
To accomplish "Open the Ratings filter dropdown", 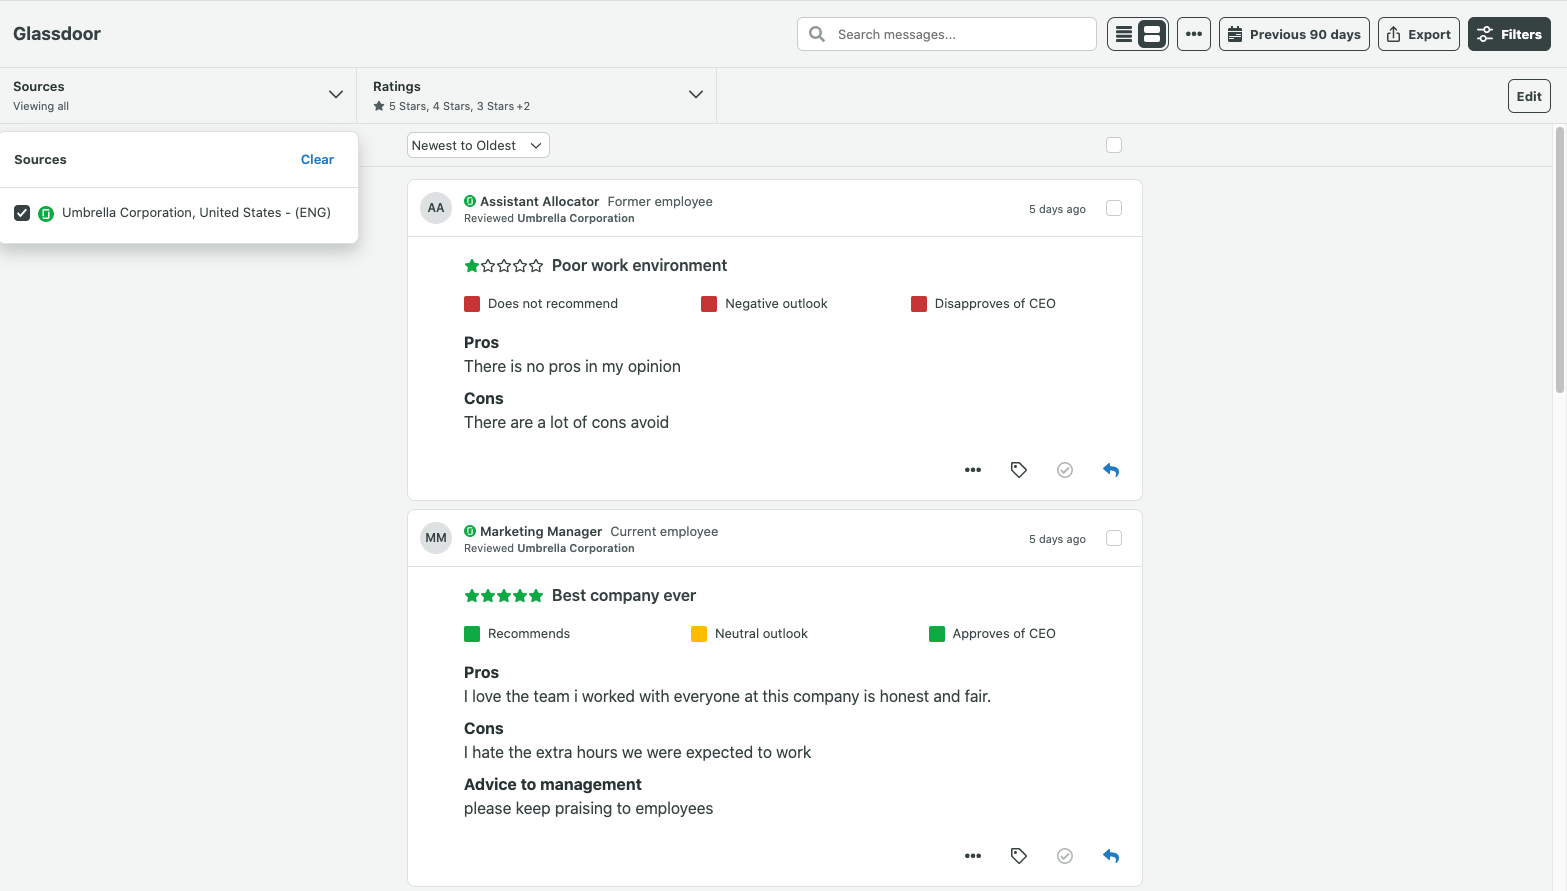I will click(x=695, y=94).
